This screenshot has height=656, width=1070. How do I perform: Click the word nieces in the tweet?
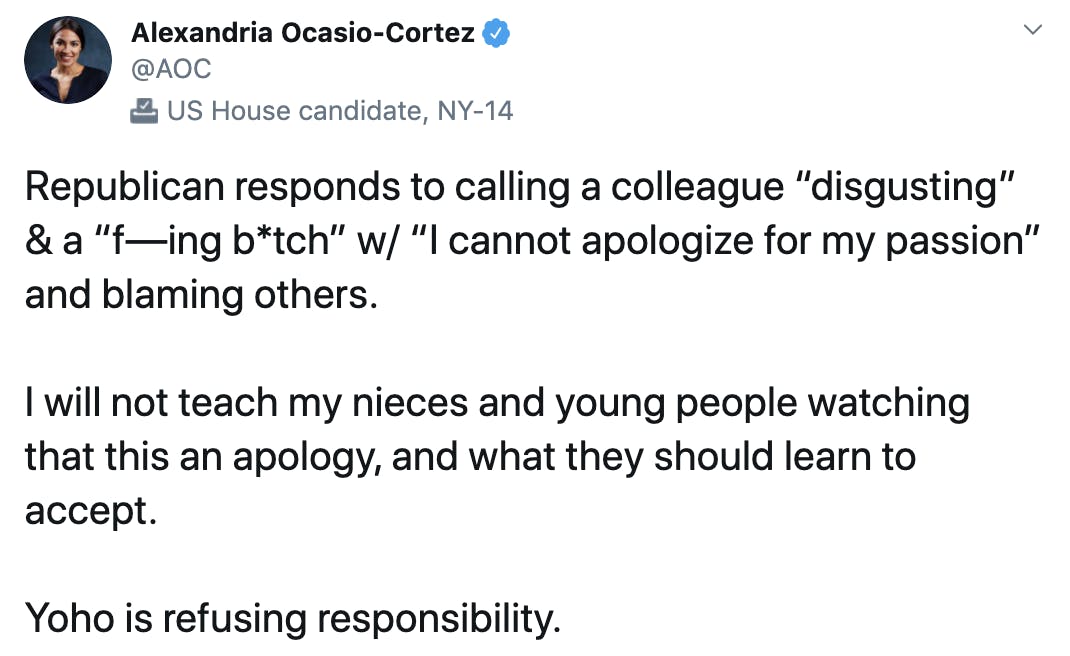[409, 403]
